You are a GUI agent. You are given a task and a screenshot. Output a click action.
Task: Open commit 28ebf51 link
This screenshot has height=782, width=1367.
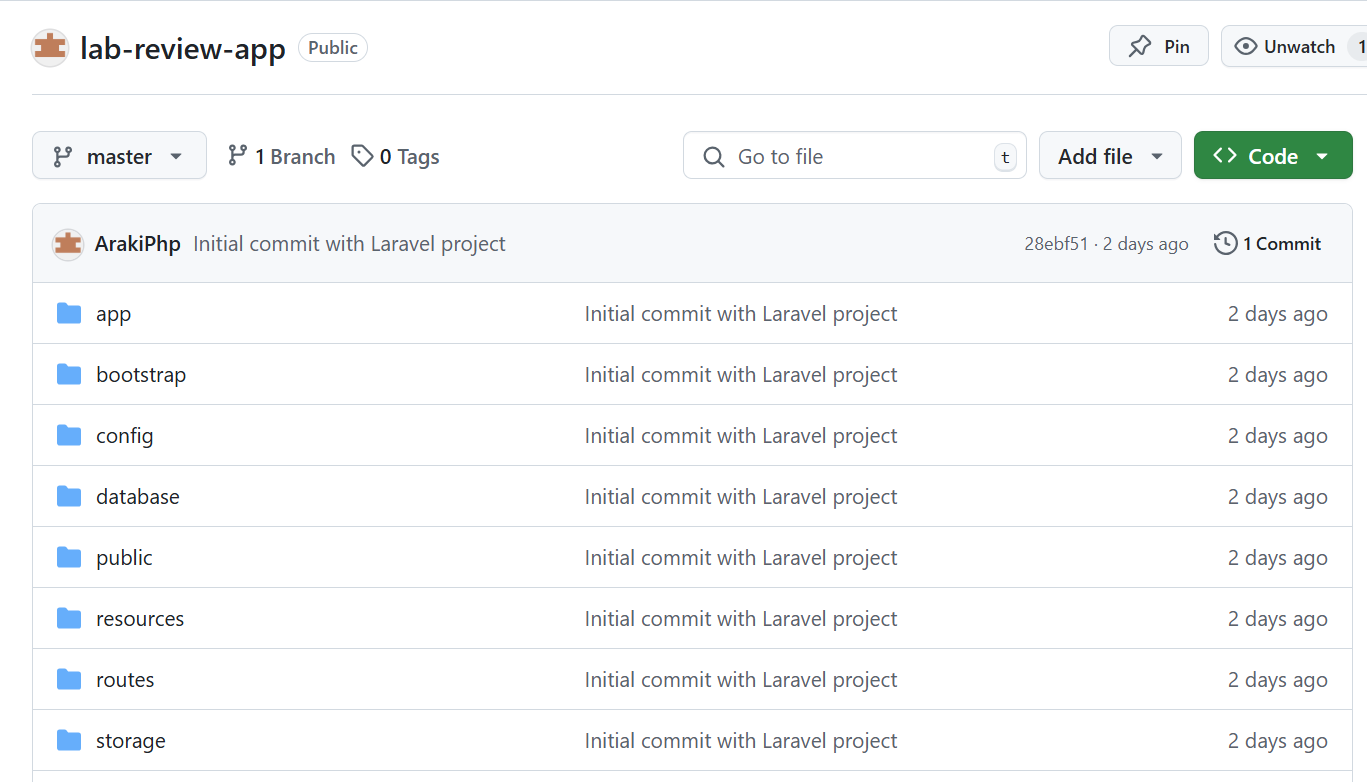click(x=1055, y=244)
